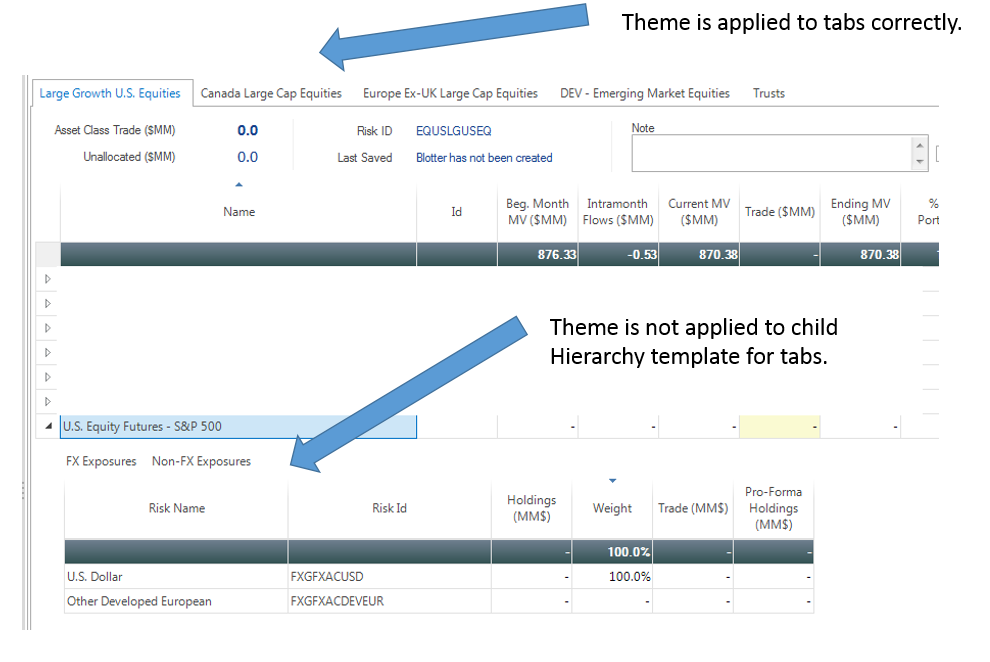
Task: Click the Current MV ($MM) column header
Action: pyautogui.click(x=699, y=212)
